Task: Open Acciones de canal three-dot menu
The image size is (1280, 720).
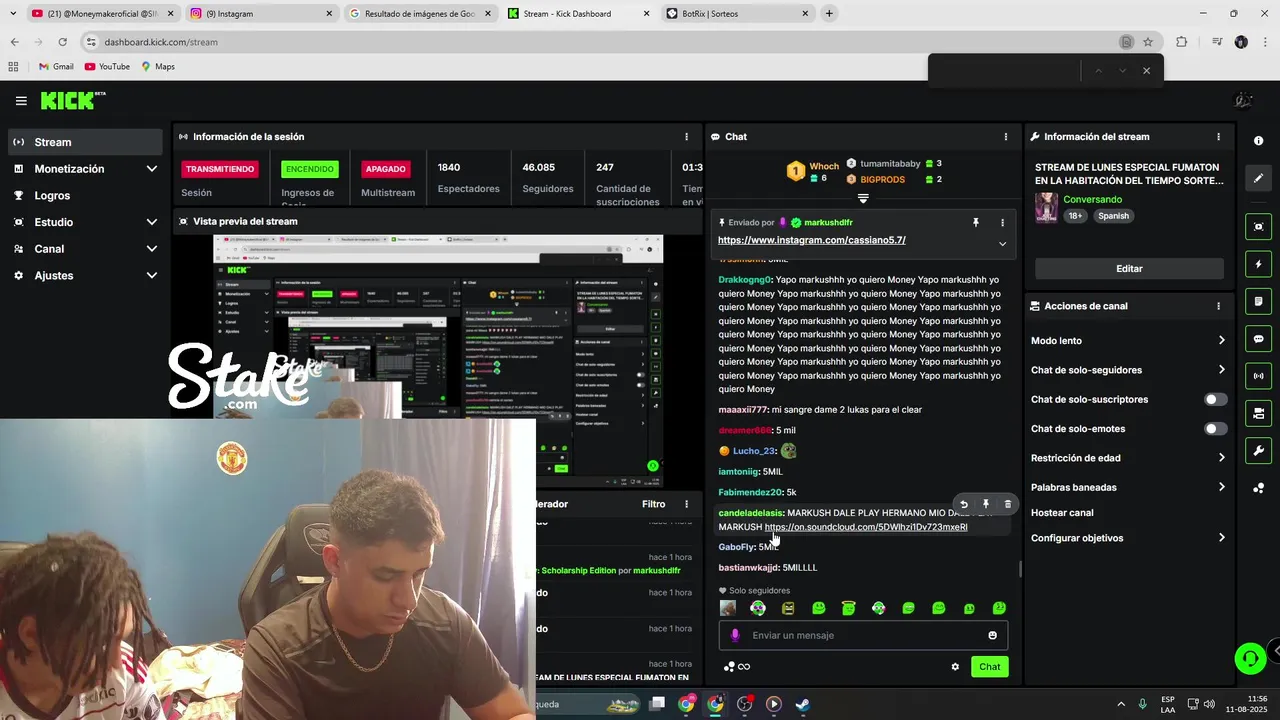Action: tap(1218, 306)
